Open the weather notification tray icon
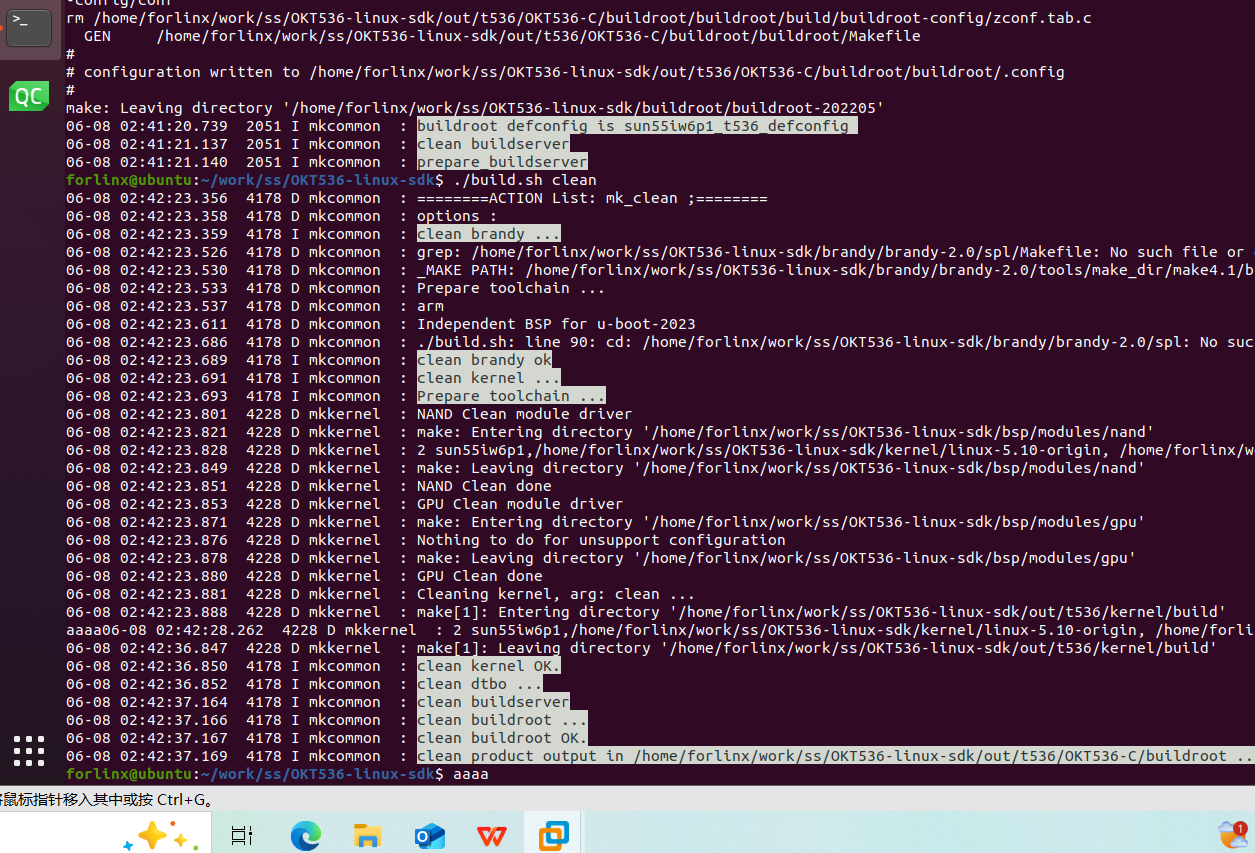The width and height of the screenshot is (1255, 853). tap(1232, 835)
